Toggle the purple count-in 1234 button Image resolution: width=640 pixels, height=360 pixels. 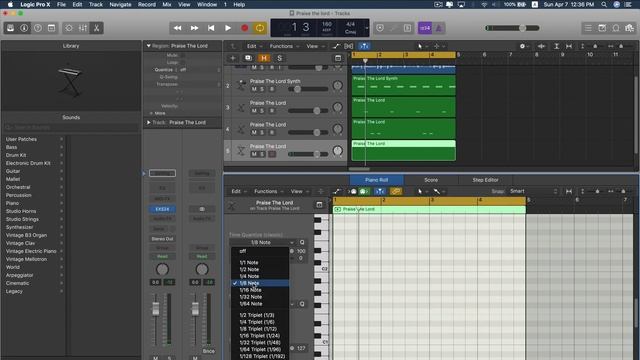click(425, 28)
